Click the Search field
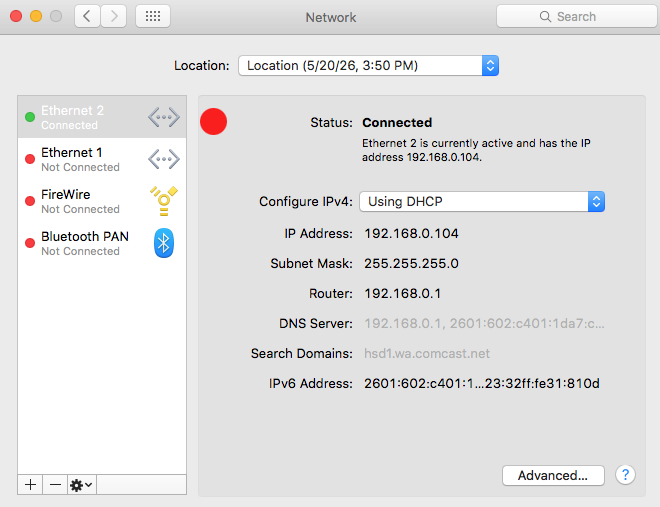Screen dimensions: 660x507 [577, 16]
